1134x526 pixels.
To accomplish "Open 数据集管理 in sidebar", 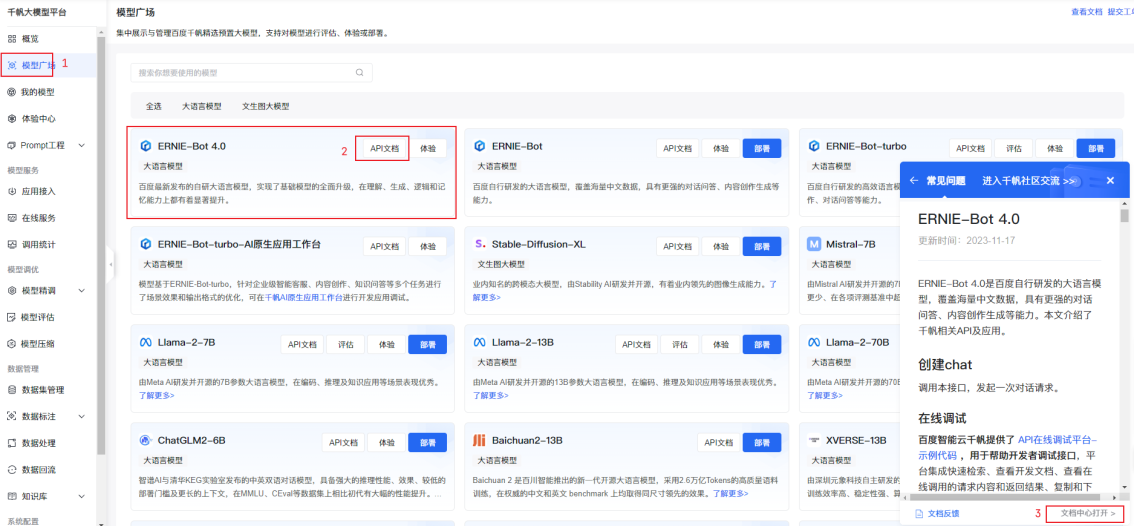I will click(43, 390).
